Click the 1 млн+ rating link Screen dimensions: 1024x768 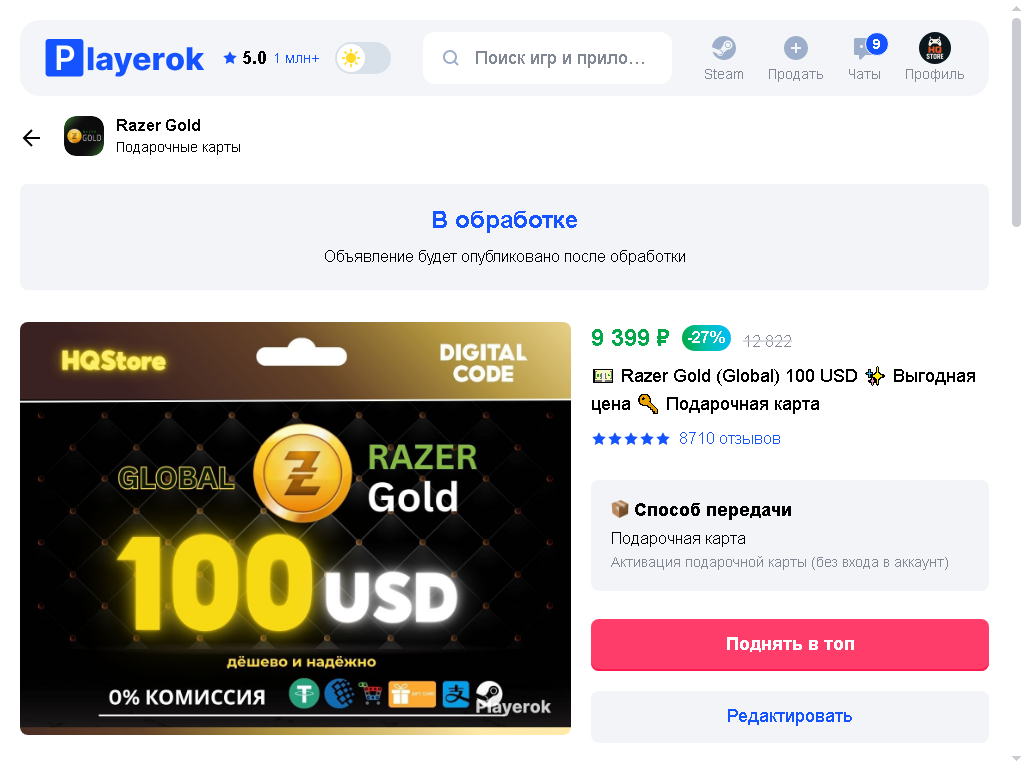pos(296,59)
